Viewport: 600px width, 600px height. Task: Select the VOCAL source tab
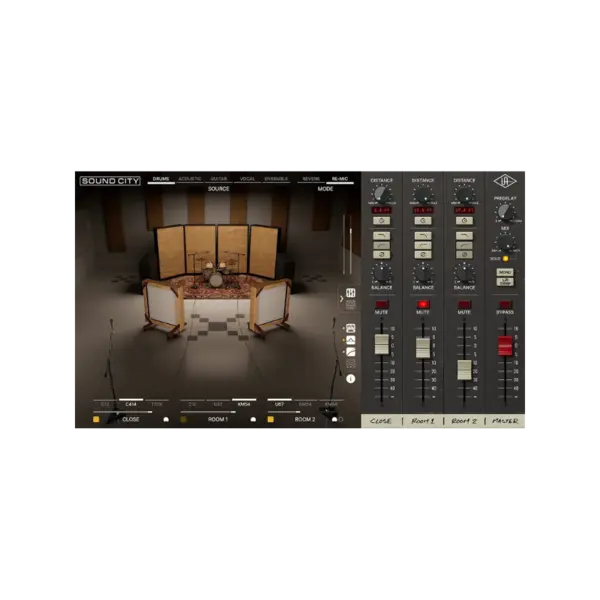(x=247, y=179)
